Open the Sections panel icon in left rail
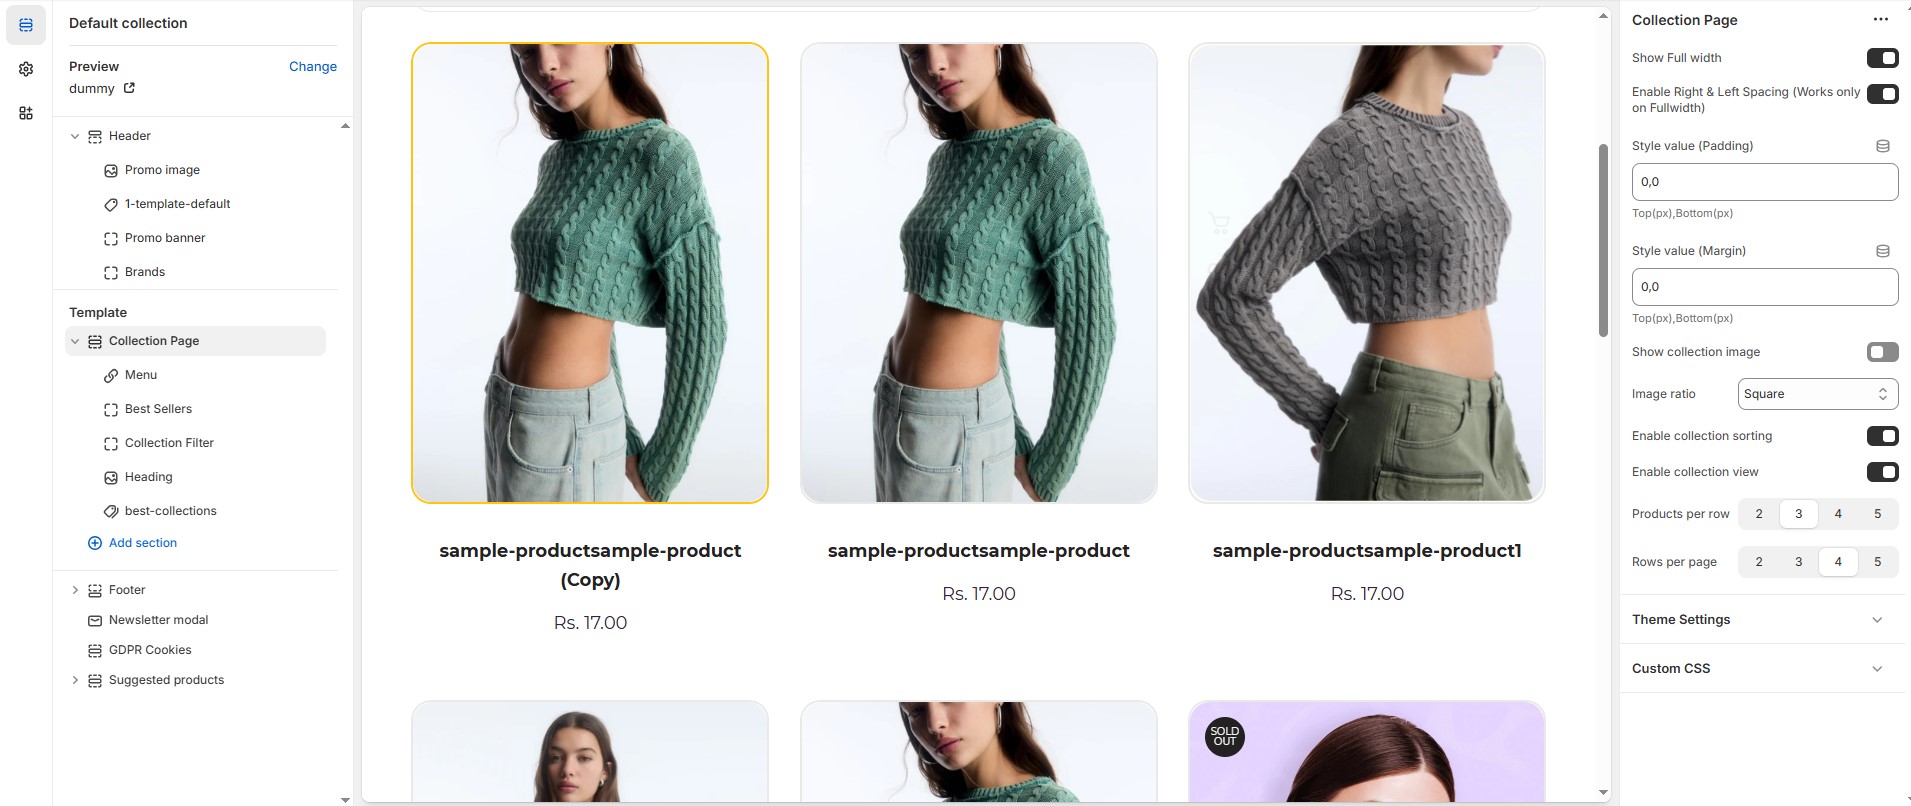The image size is (1911, 806). click(26, 25)
